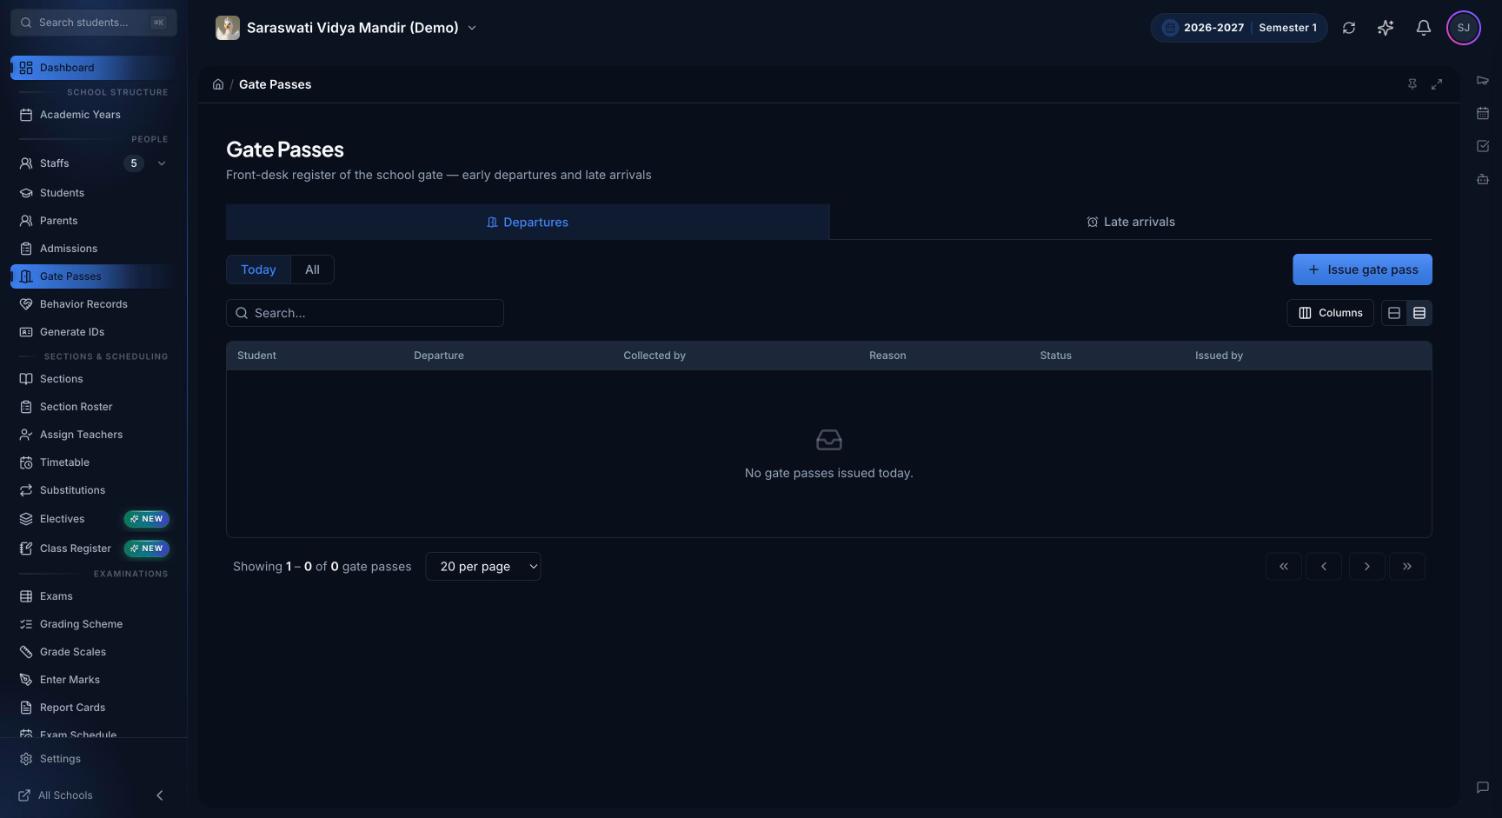The image size is (1502, 818).
Task: Open the robot icon in the right rail
Action: pos(1483,179)
